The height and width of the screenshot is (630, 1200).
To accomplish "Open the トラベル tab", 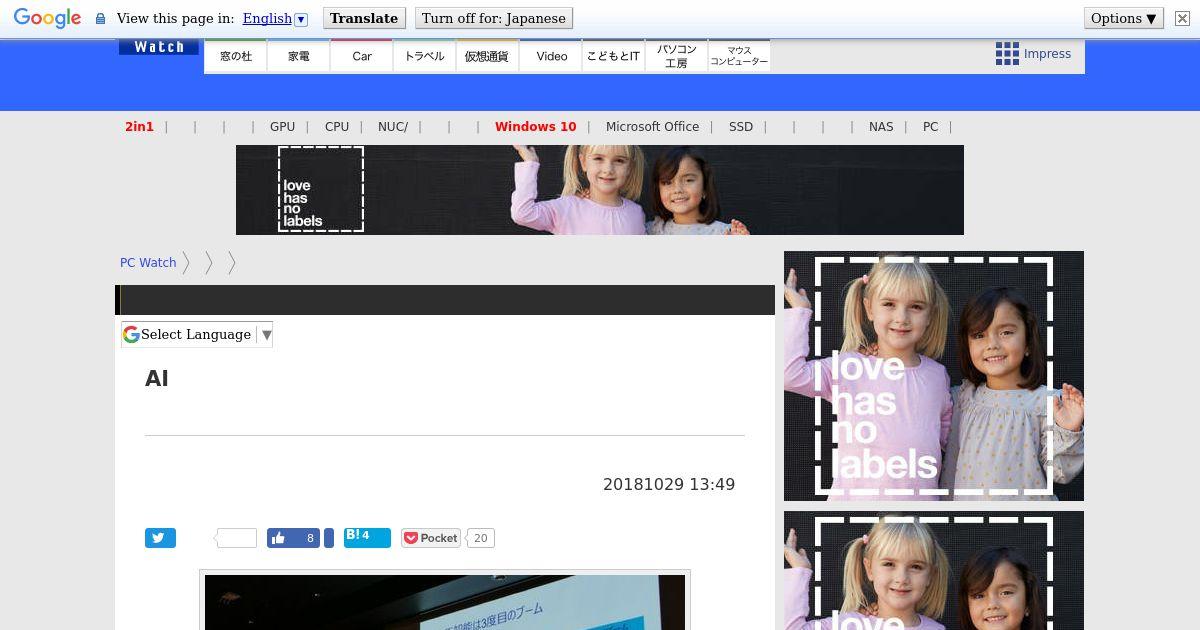I will [x=425, y=56].
